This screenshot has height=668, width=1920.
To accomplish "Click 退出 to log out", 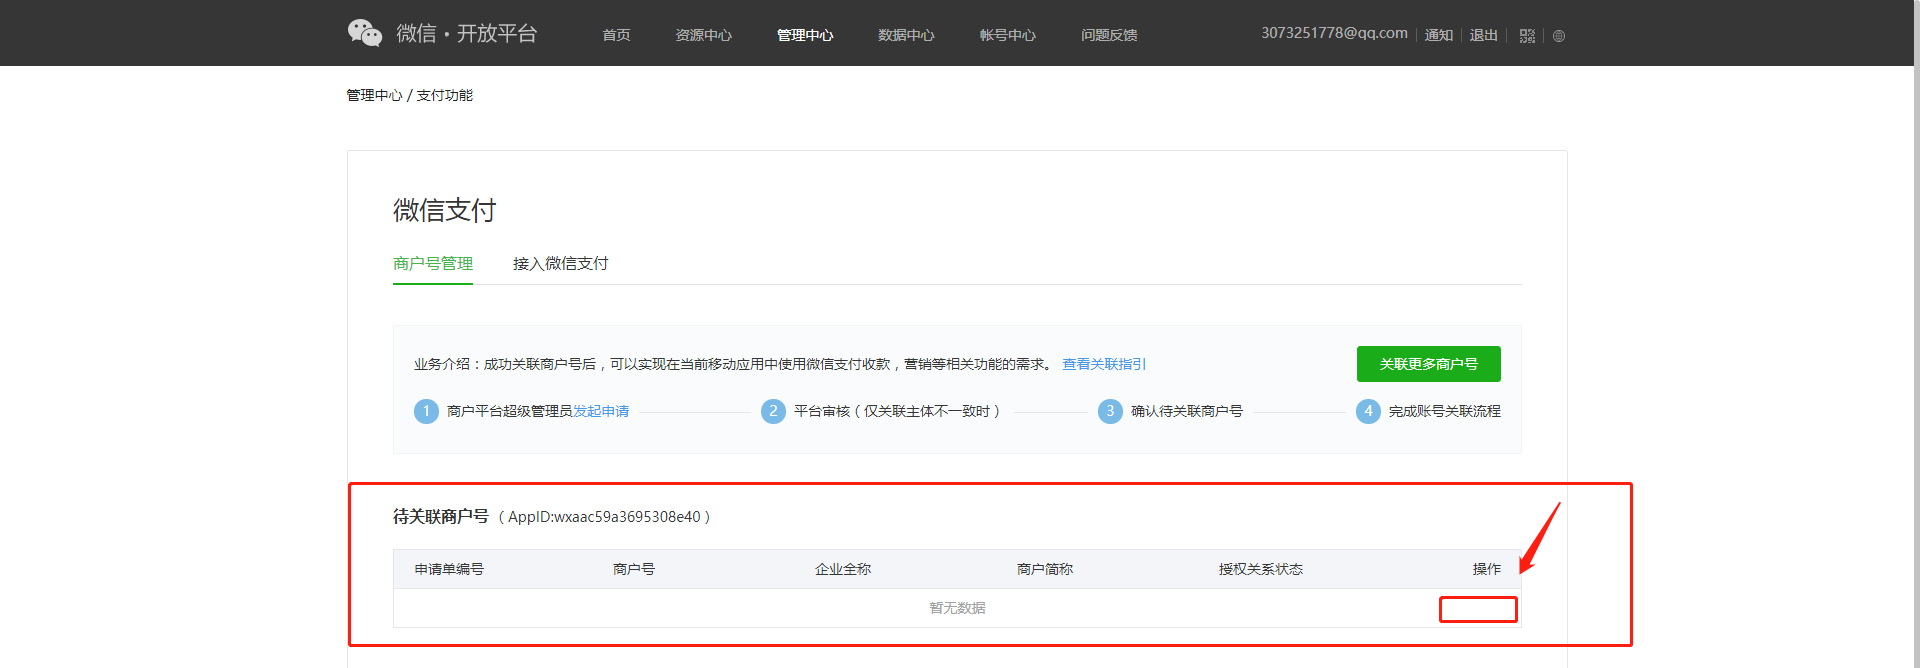I will point(1484,35).
